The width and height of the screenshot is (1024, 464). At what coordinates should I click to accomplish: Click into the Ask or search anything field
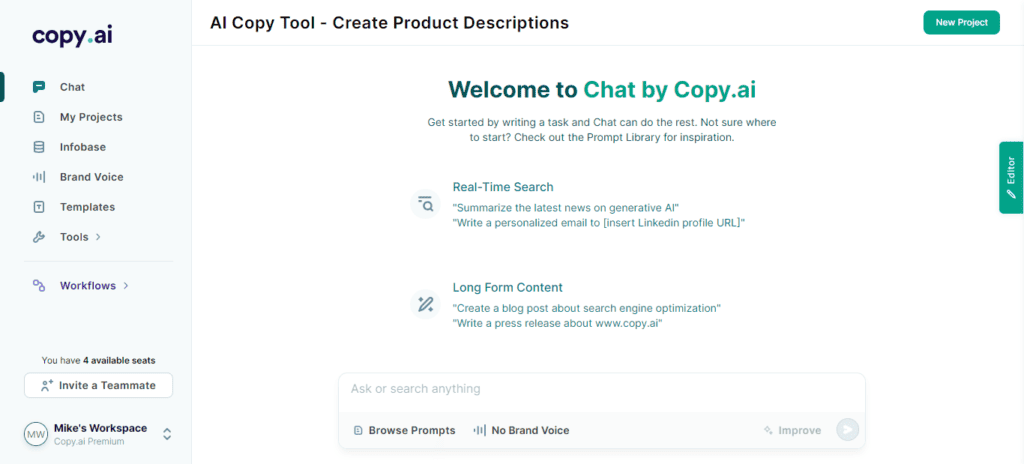tap(601, 389)
